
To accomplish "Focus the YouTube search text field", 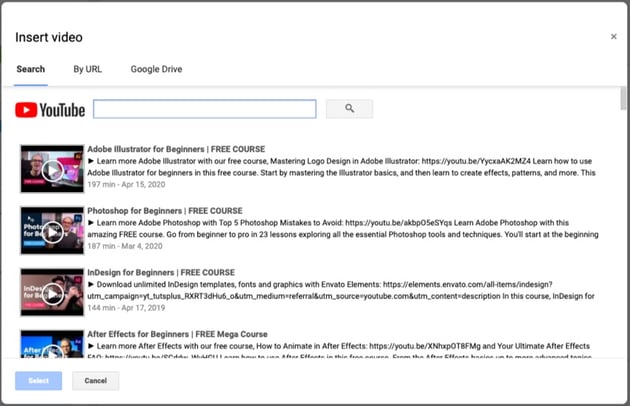I will [204, 109].
